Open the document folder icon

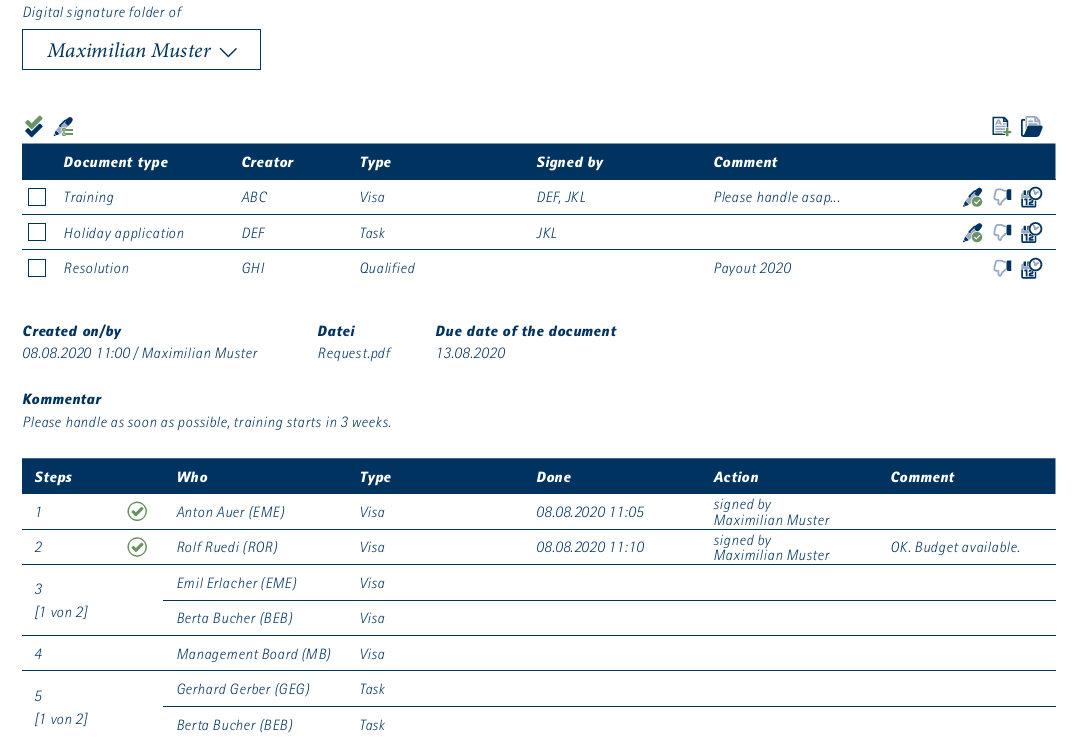point(1031,126)
